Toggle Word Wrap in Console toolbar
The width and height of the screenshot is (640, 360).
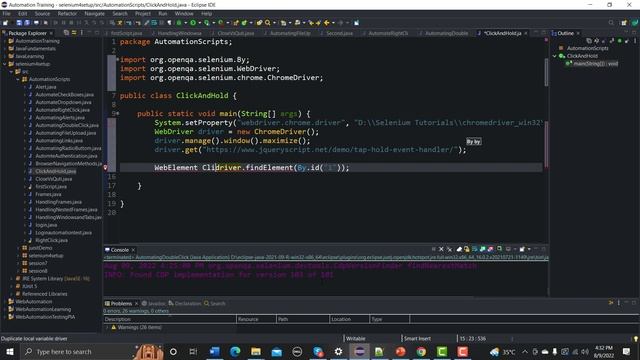click(475, 249)
